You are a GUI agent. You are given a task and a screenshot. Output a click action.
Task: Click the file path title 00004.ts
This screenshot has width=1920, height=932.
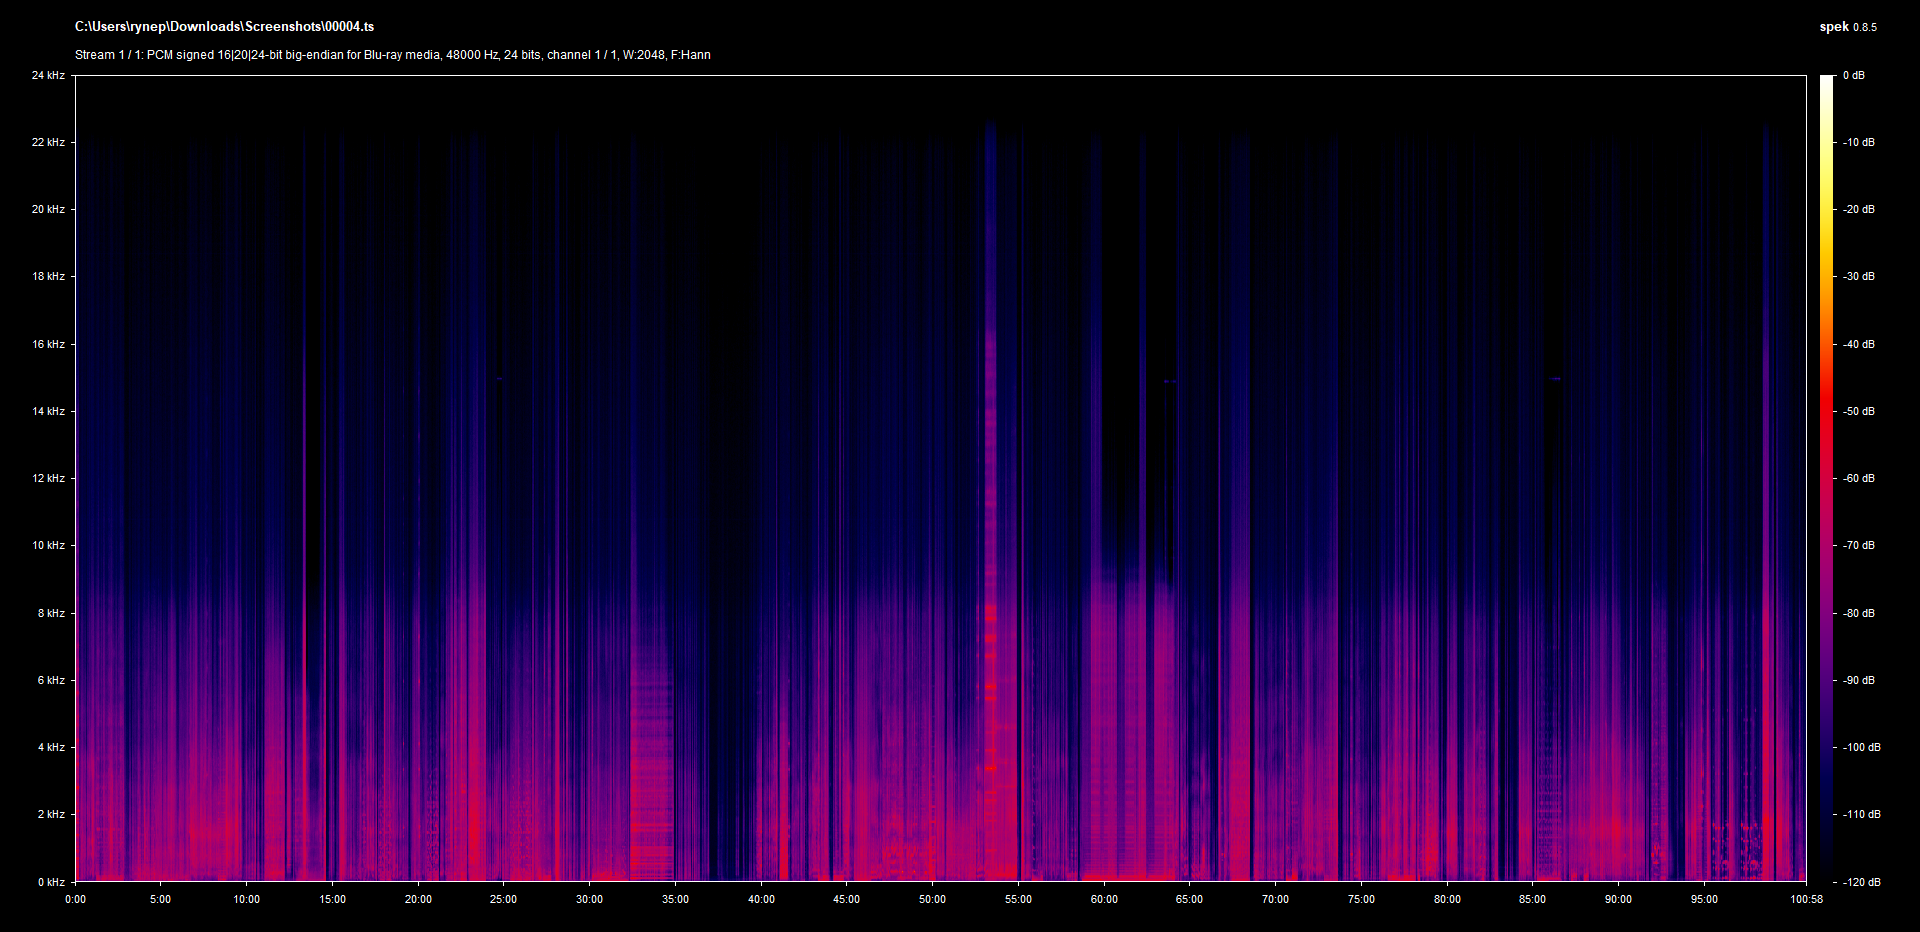(x=224, y=27)
